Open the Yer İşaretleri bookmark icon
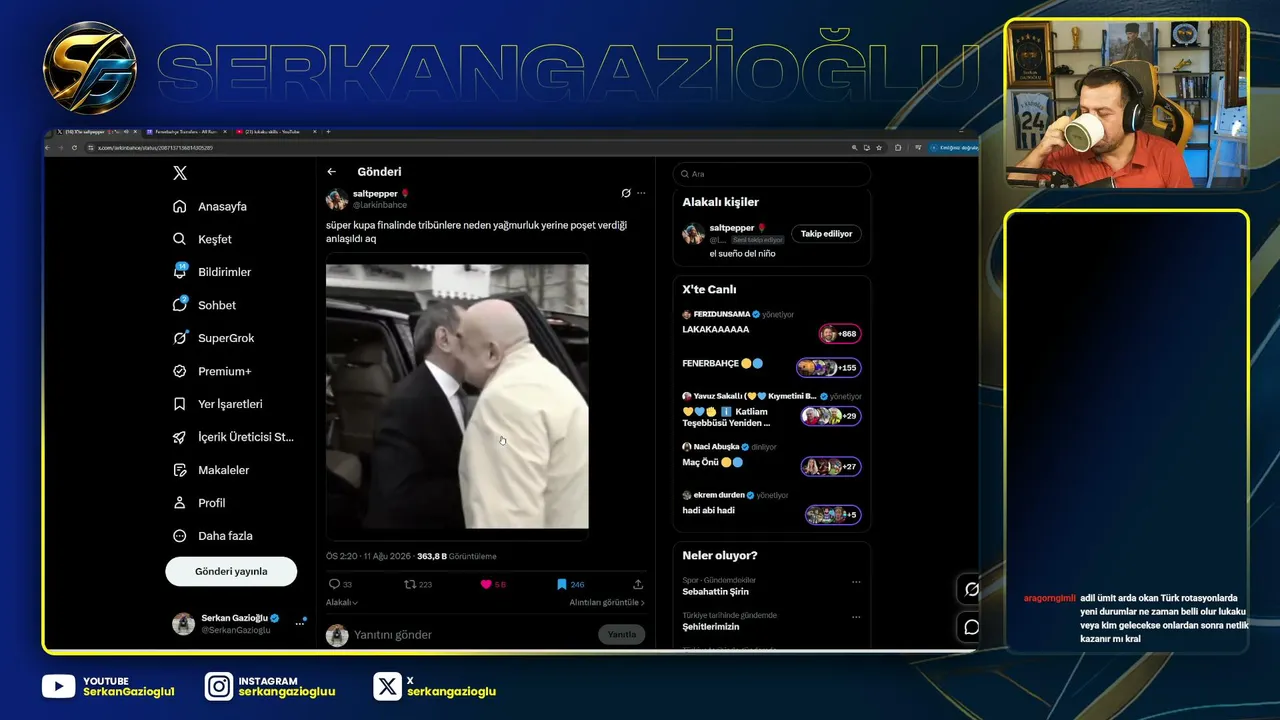This screenshot has height=720, width=1280. pos(180,404)
